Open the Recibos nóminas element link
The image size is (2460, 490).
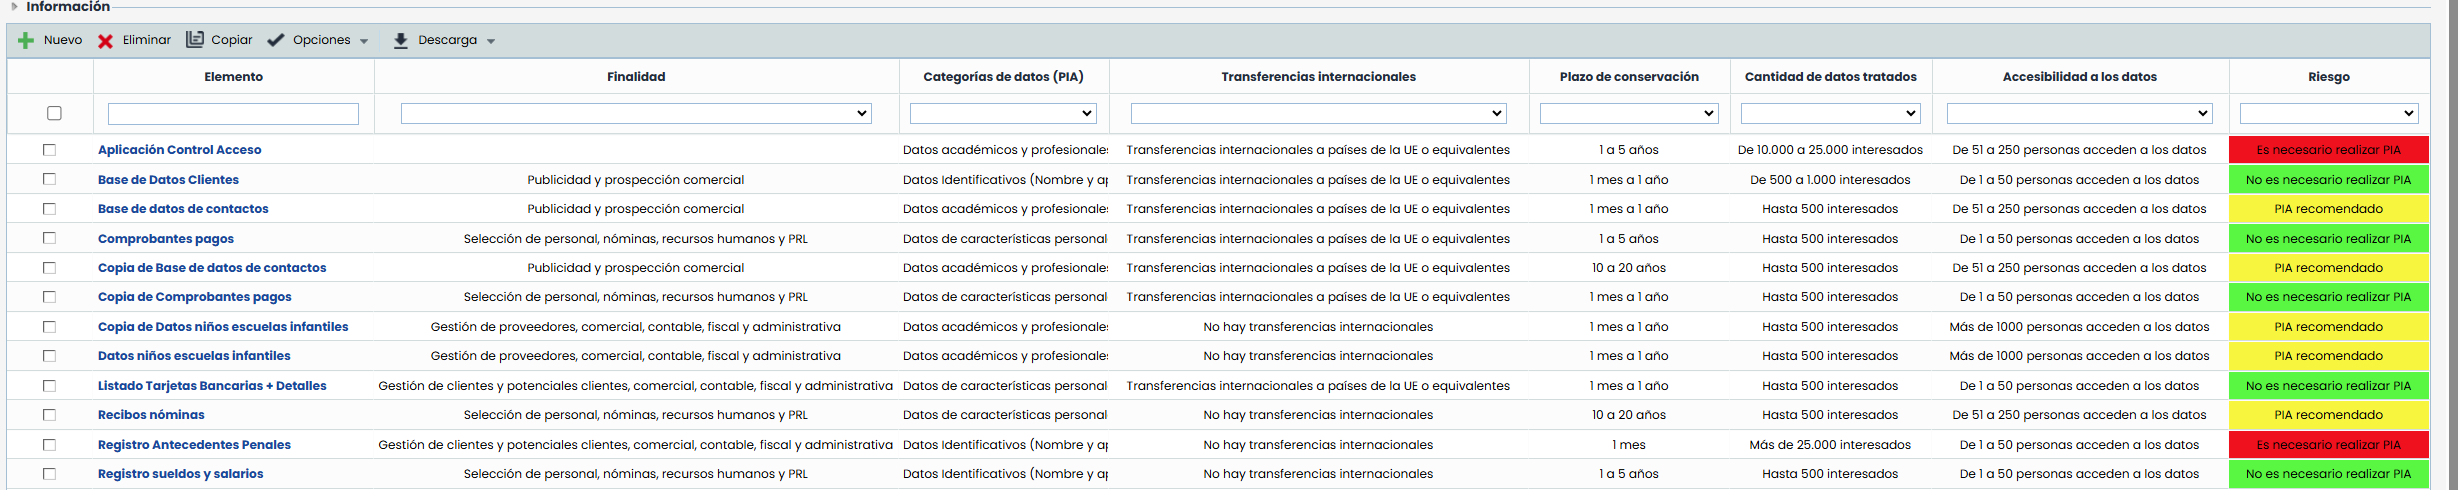pyautogui.click(x=151, y=415)
